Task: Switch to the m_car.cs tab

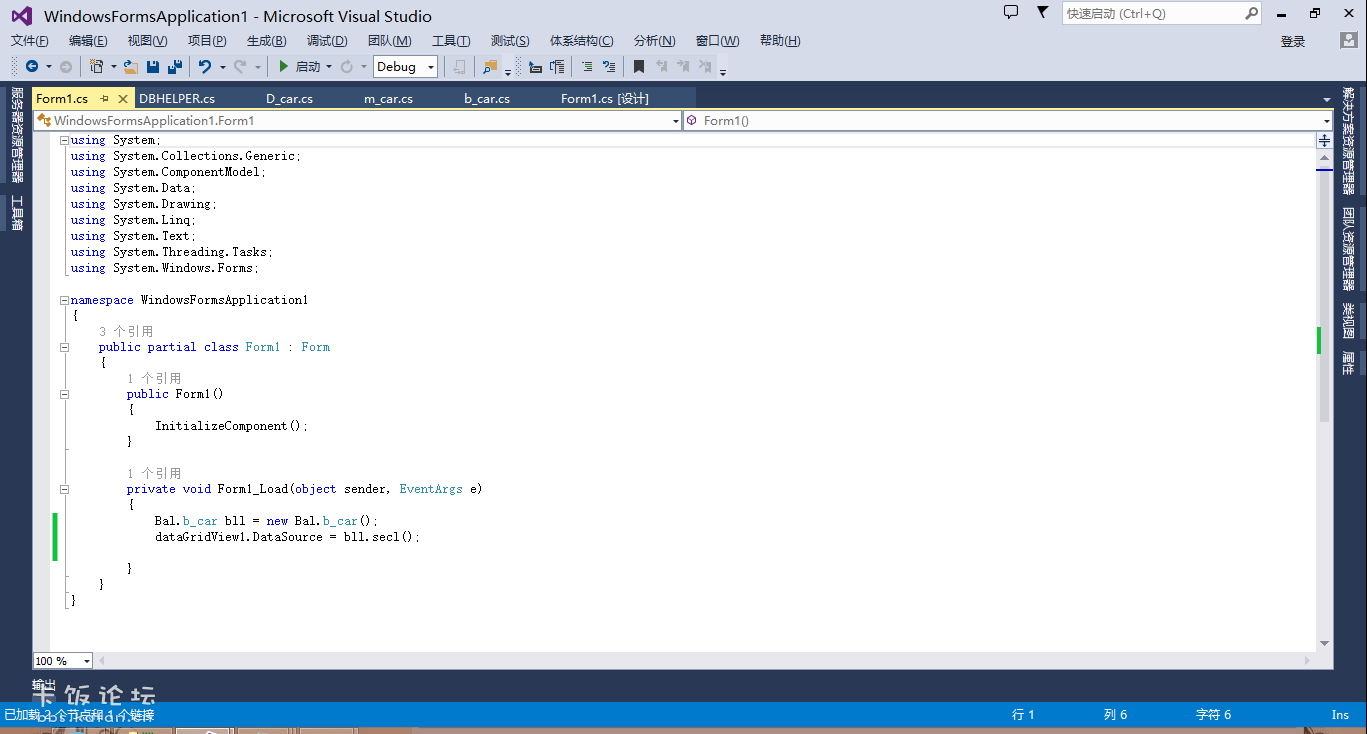Action: click(388, 99)
